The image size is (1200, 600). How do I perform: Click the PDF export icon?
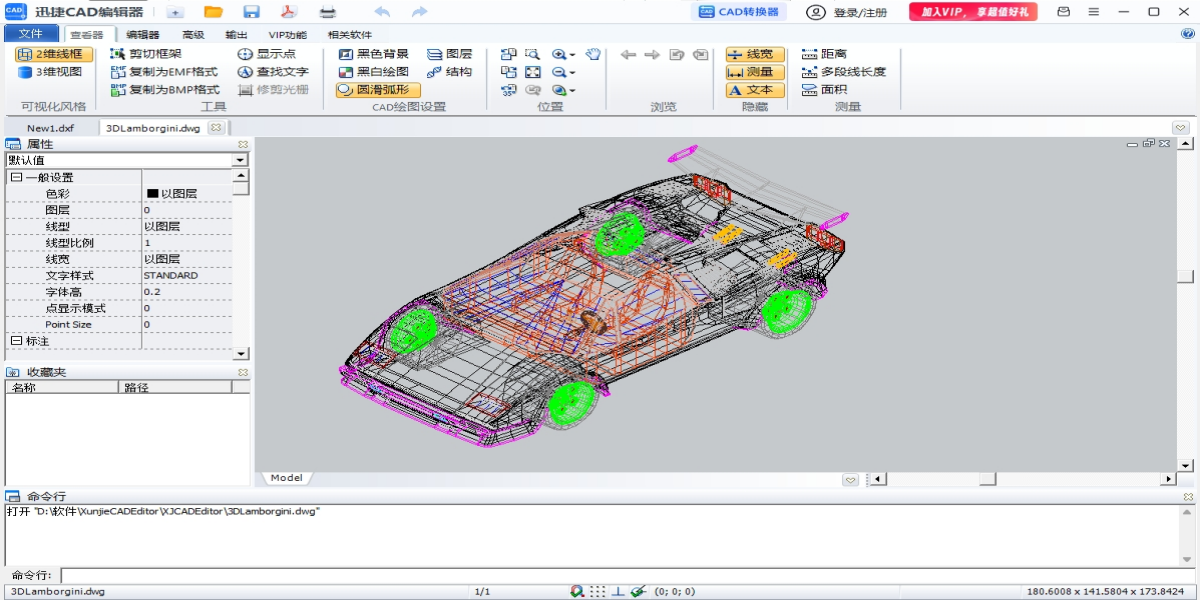(x=288, y=12)
